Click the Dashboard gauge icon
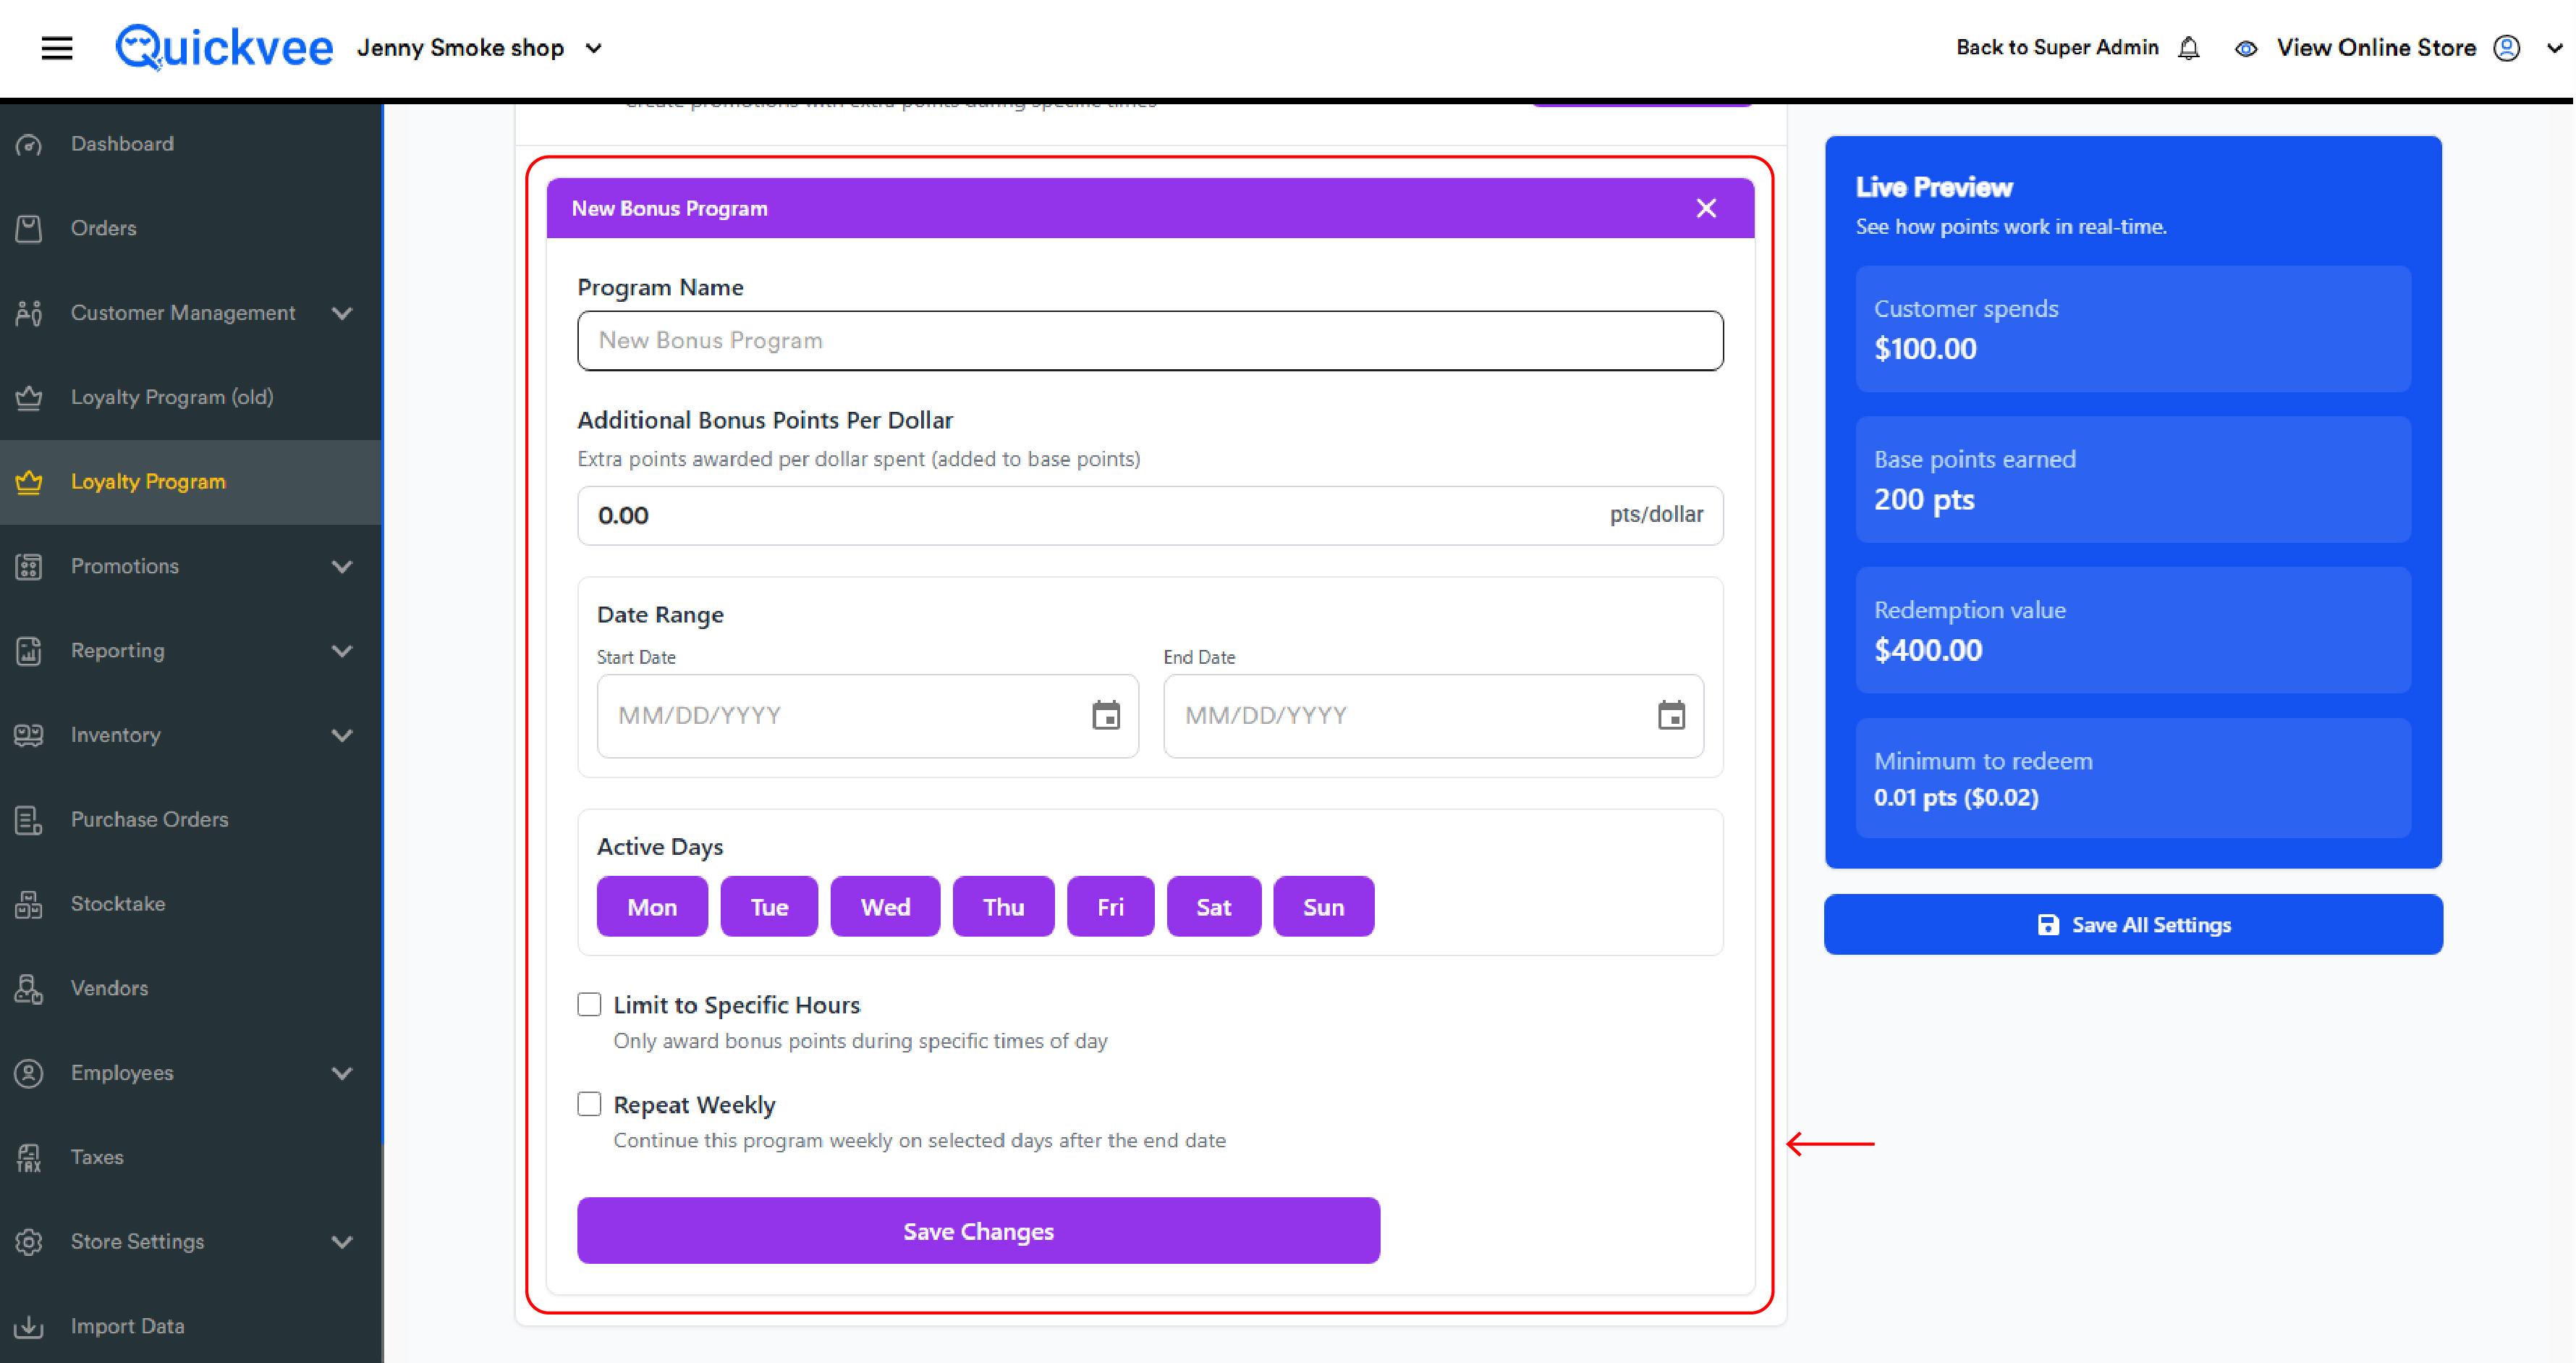2576x1363 pixels. coord(29,144)
